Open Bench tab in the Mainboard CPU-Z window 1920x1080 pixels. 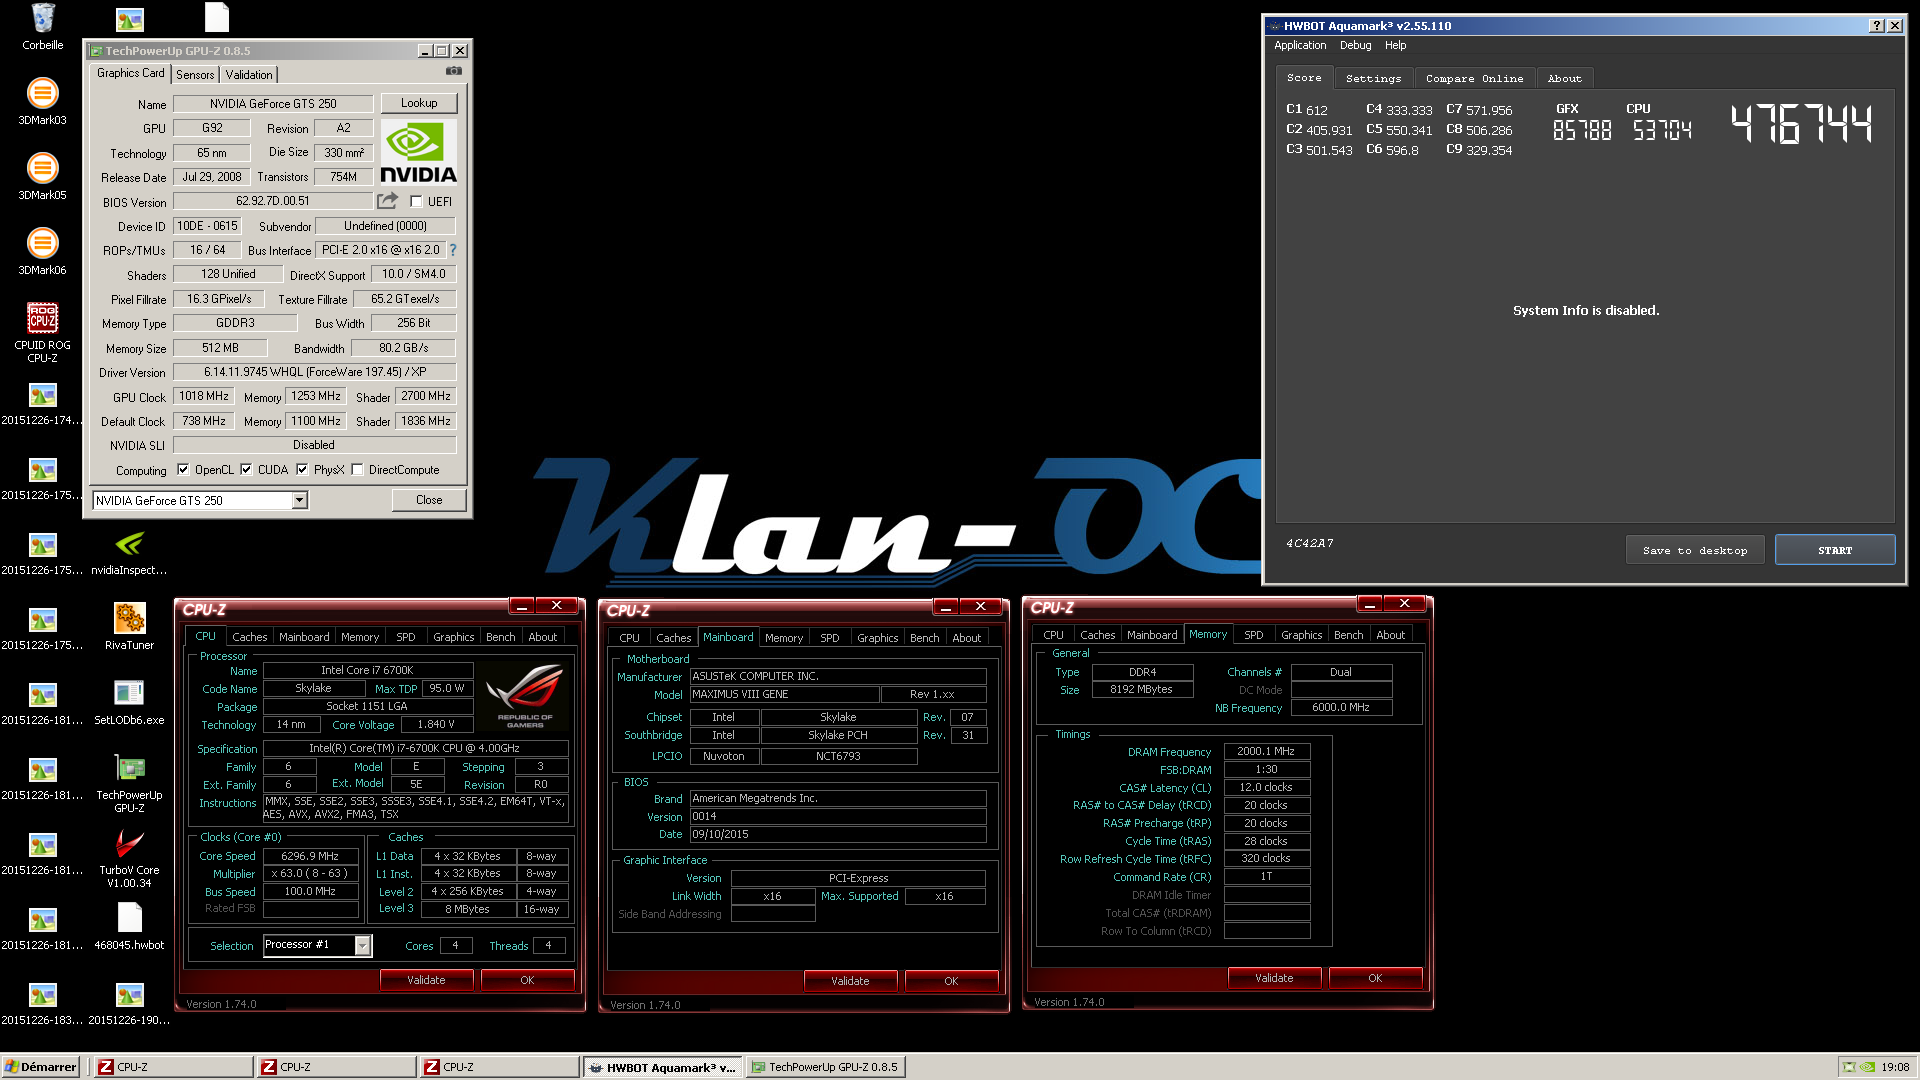tap(924, 638)
